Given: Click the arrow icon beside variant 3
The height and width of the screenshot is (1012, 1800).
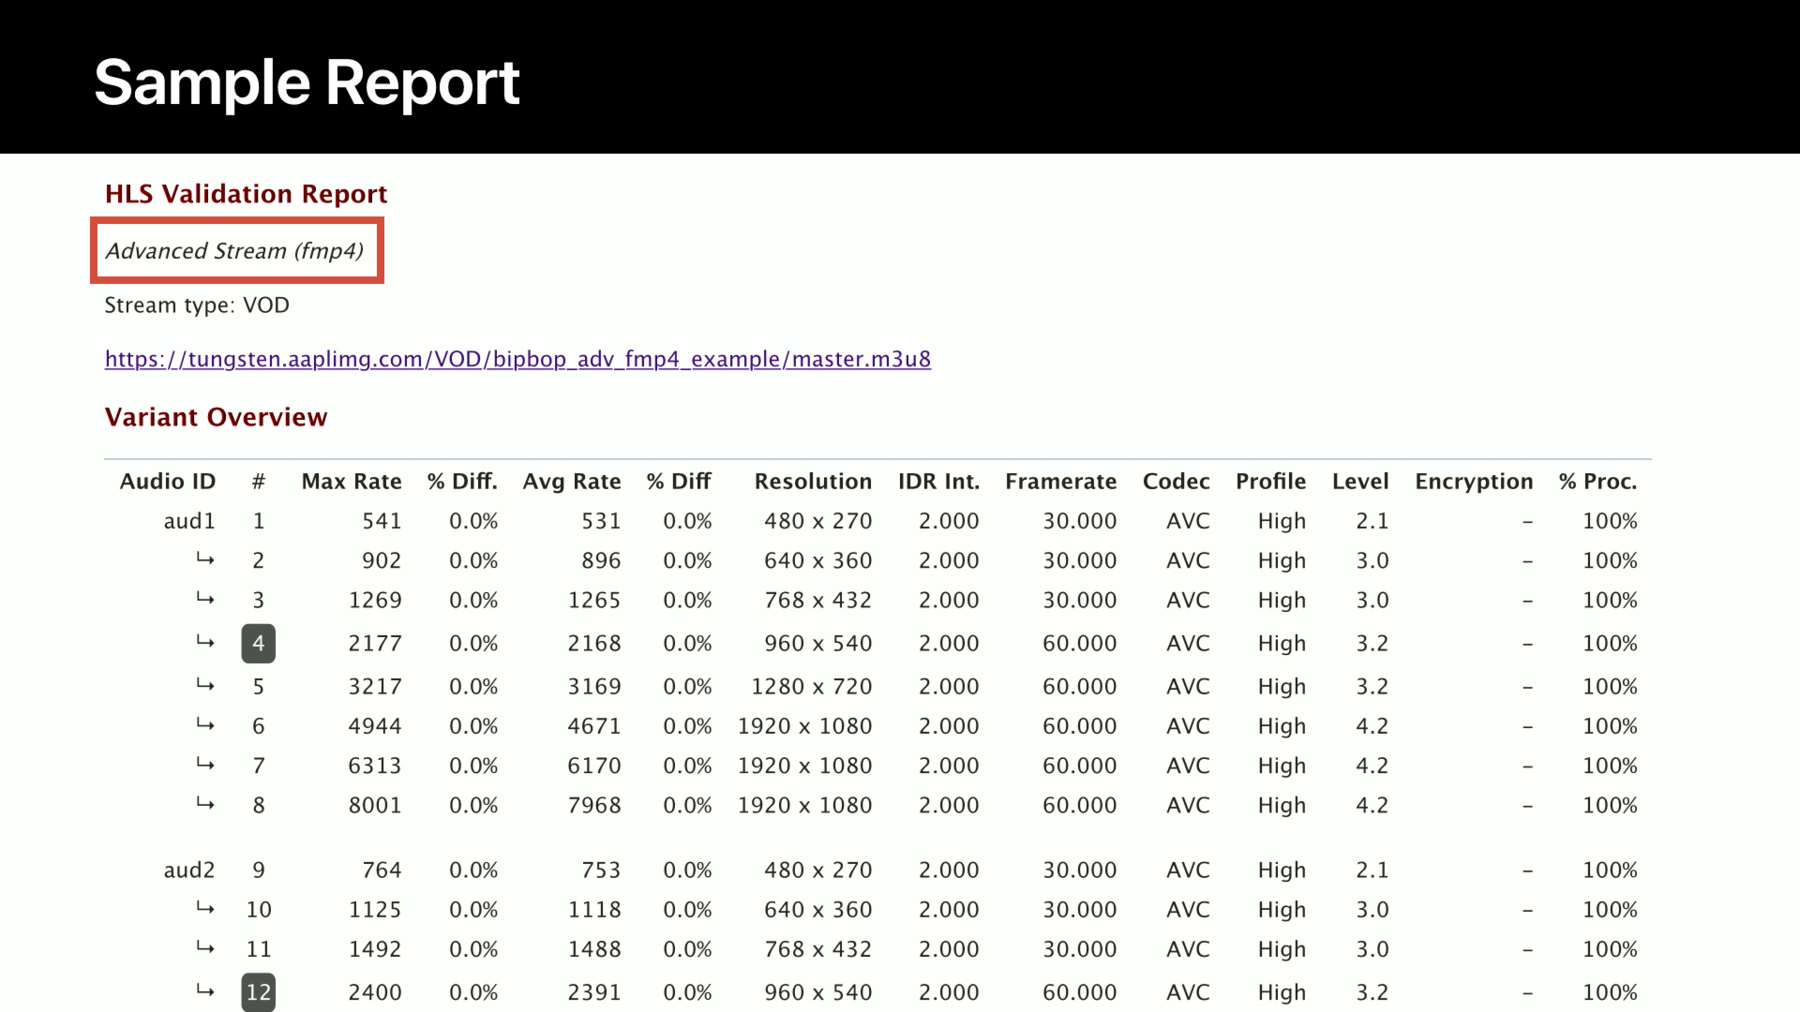Looking at the screenshot, I should click(205, 598).
